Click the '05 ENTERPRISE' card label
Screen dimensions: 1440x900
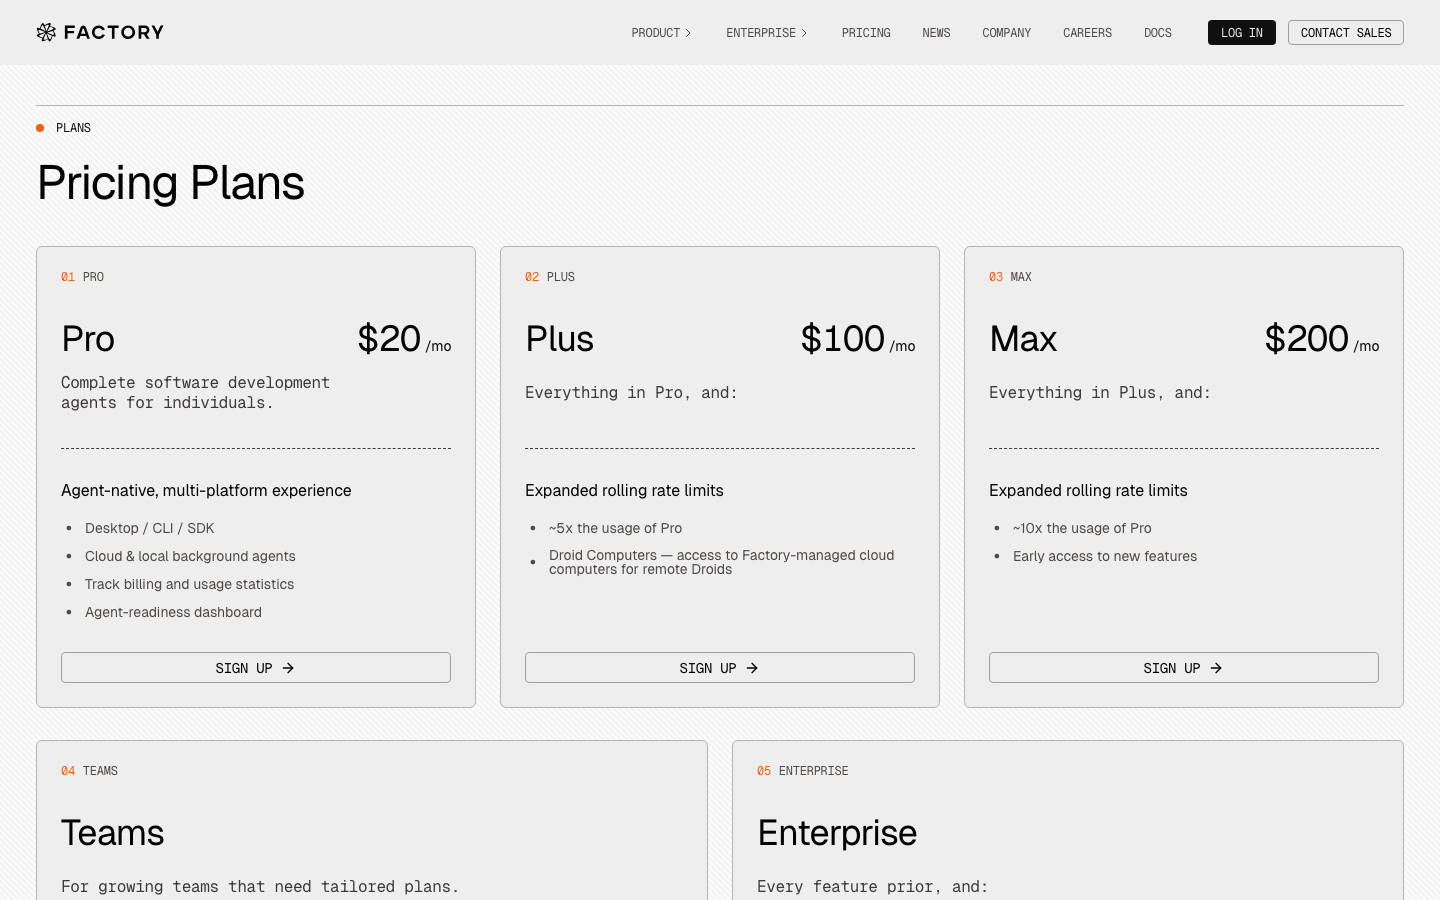pyautogui.click(x=802, y=771)
